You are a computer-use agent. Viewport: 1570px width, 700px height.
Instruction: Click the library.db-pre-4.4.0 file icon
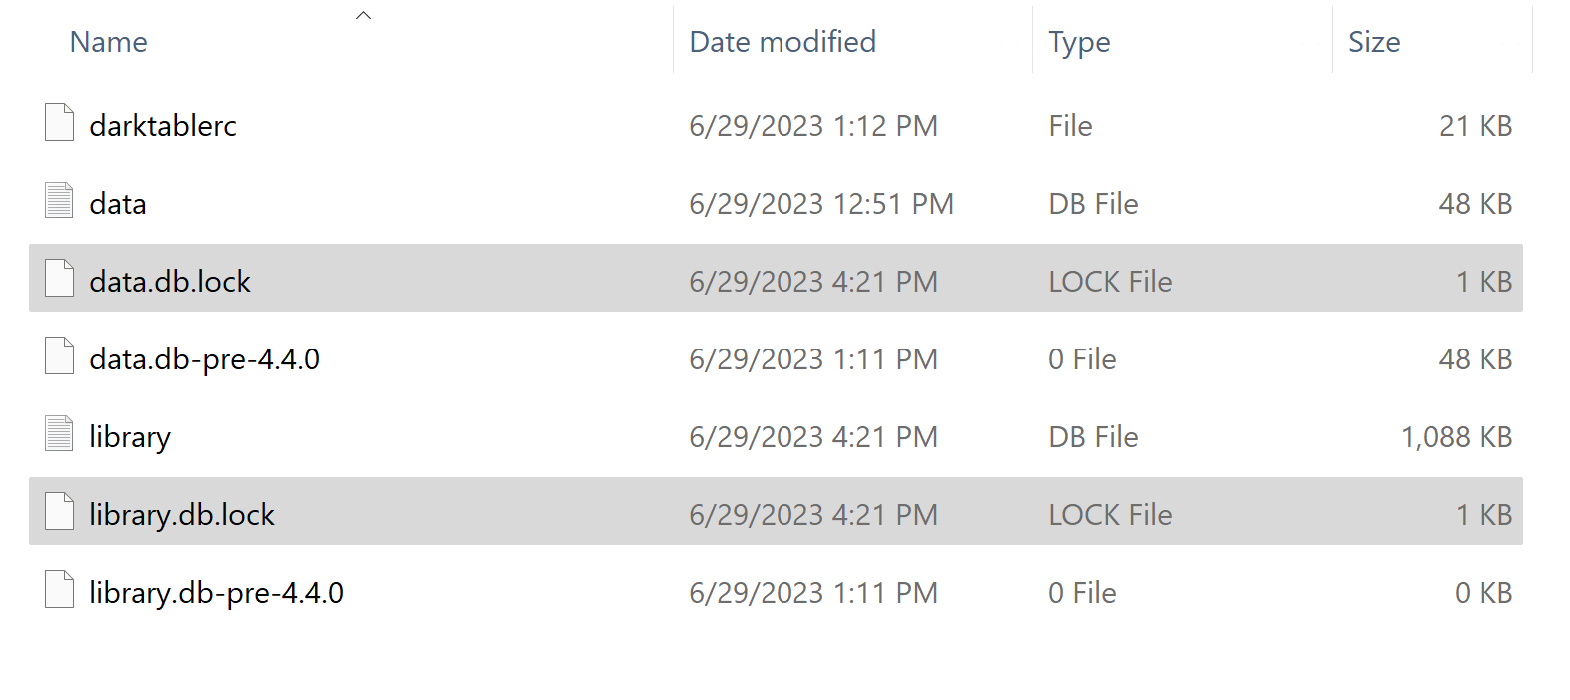tap(58, 592)
